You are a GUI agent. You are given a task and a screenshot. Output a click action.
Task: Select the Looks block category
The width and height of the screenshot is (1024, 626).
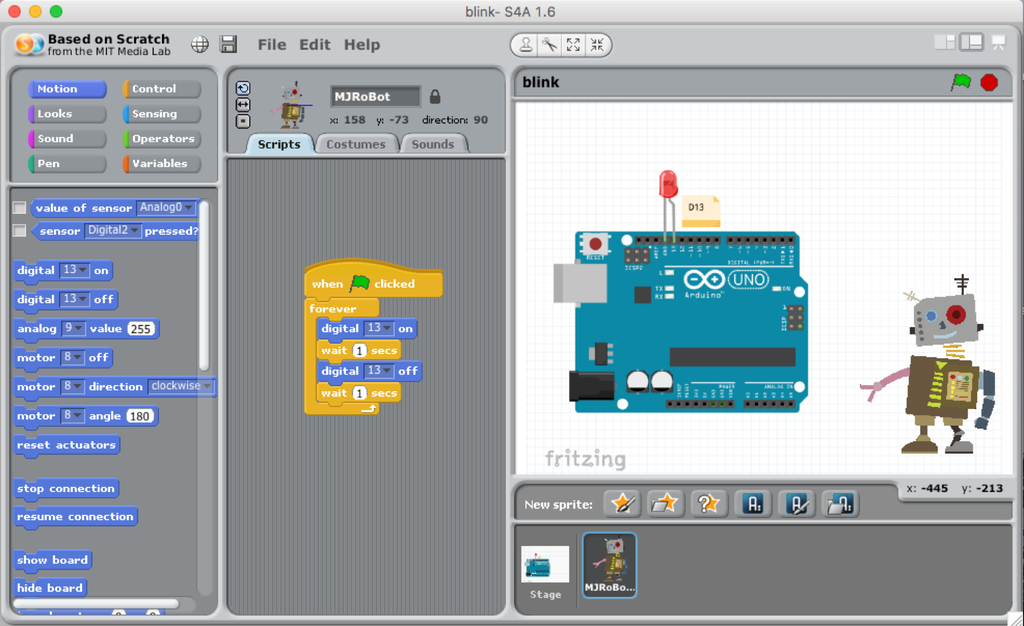tap(67, 114)
